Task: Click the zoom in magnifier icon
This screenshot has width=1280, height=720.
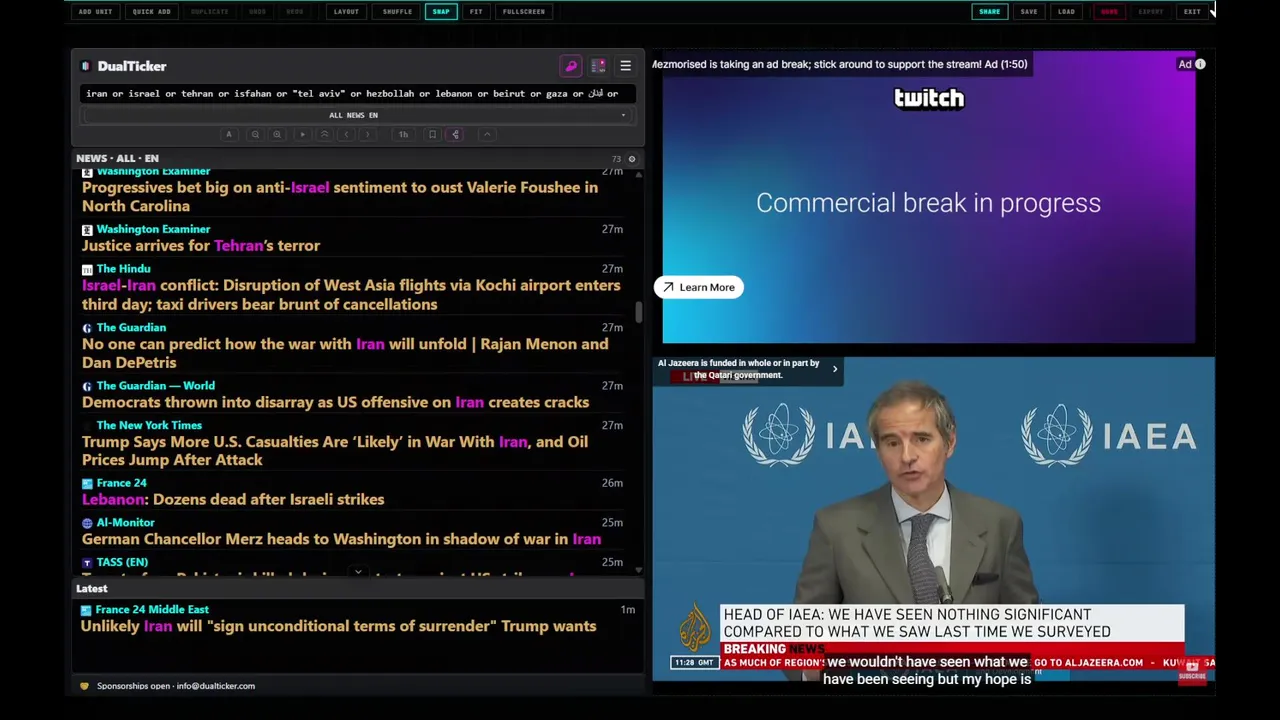Action: (x=277, y=134)
